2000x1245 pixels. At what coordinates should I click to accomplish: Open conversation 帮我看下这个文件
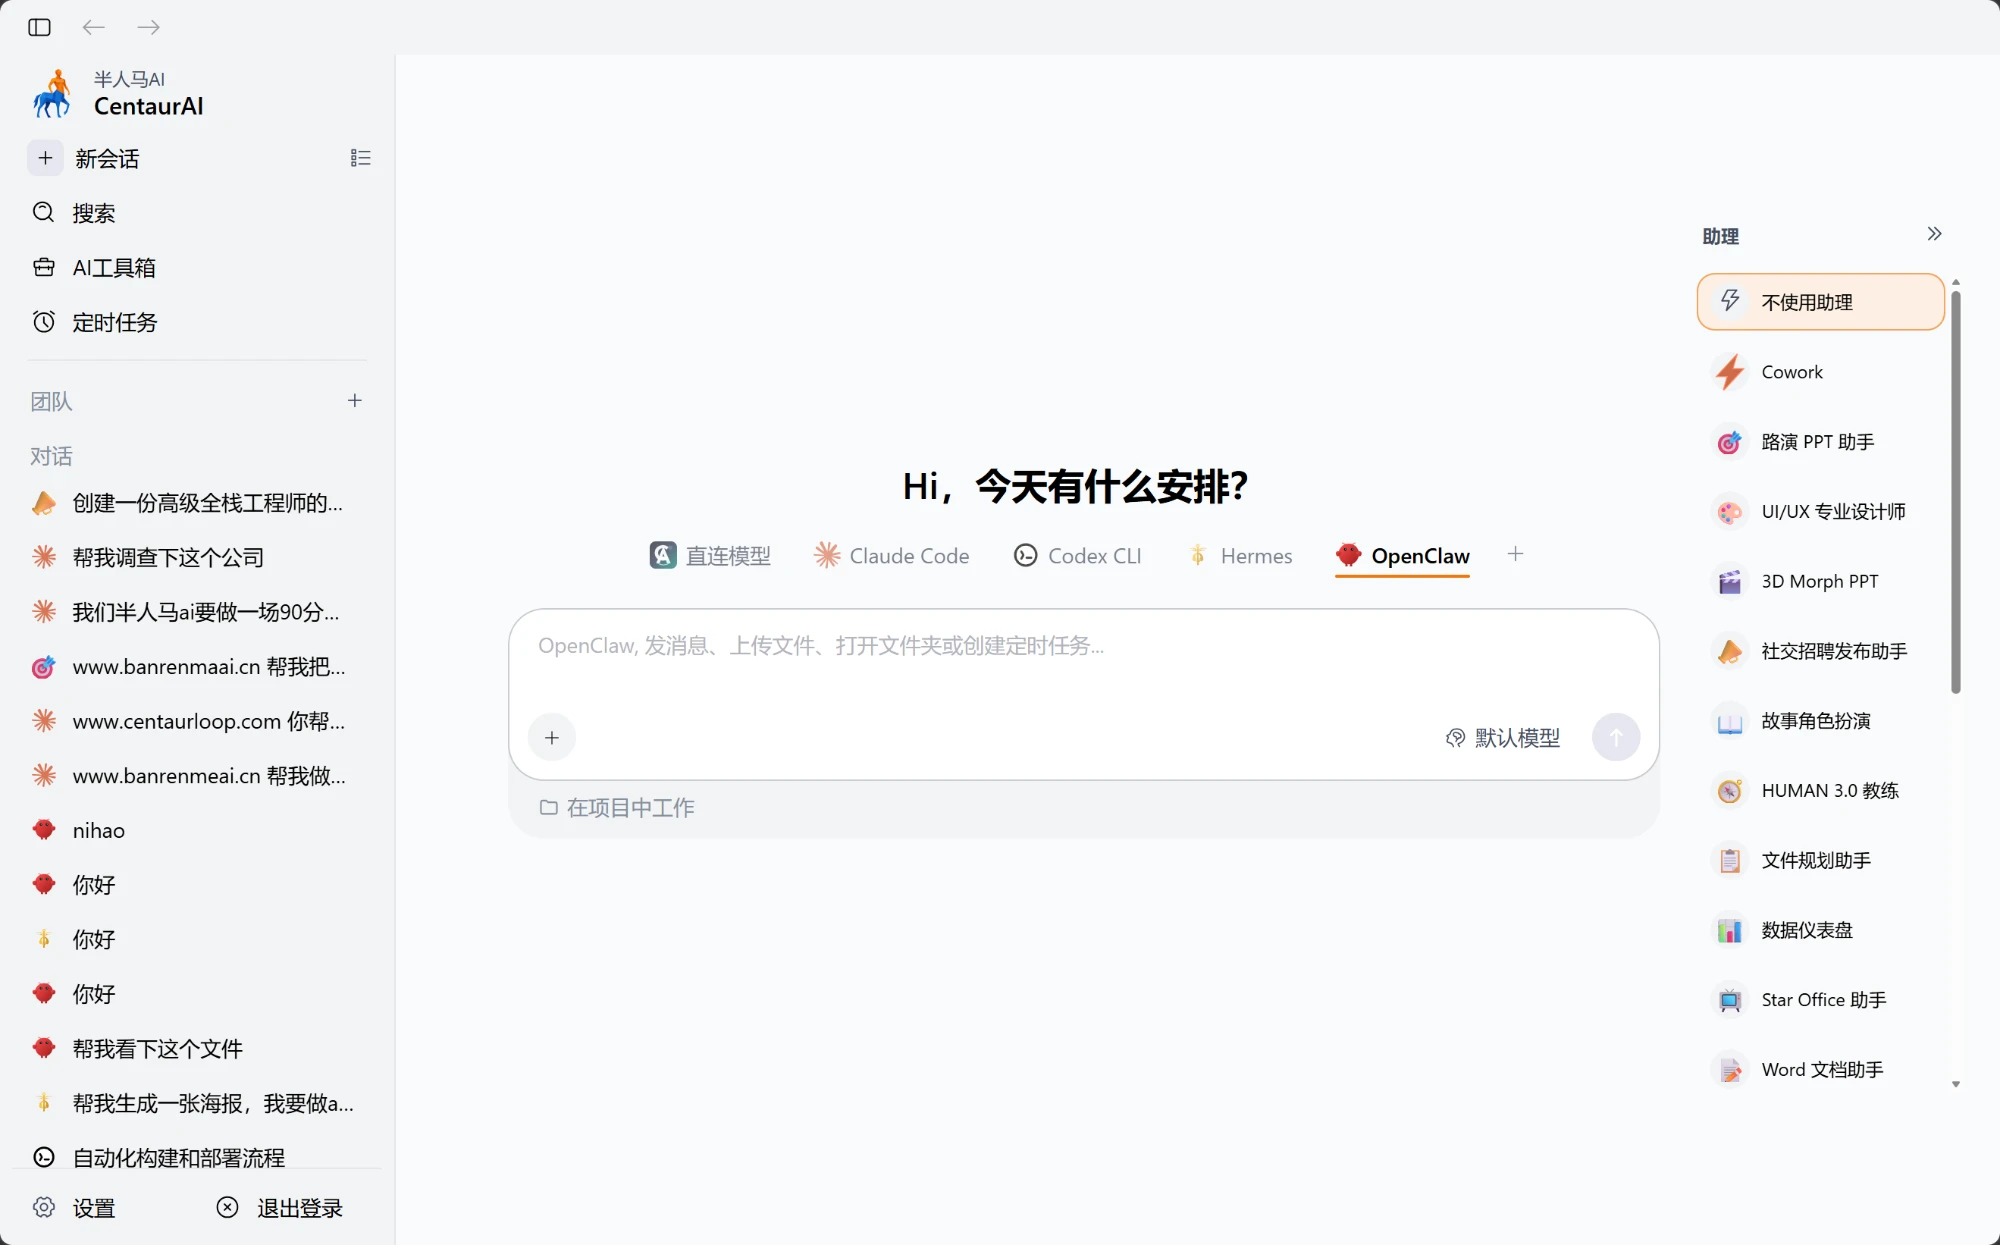(x=198, y=1049)
